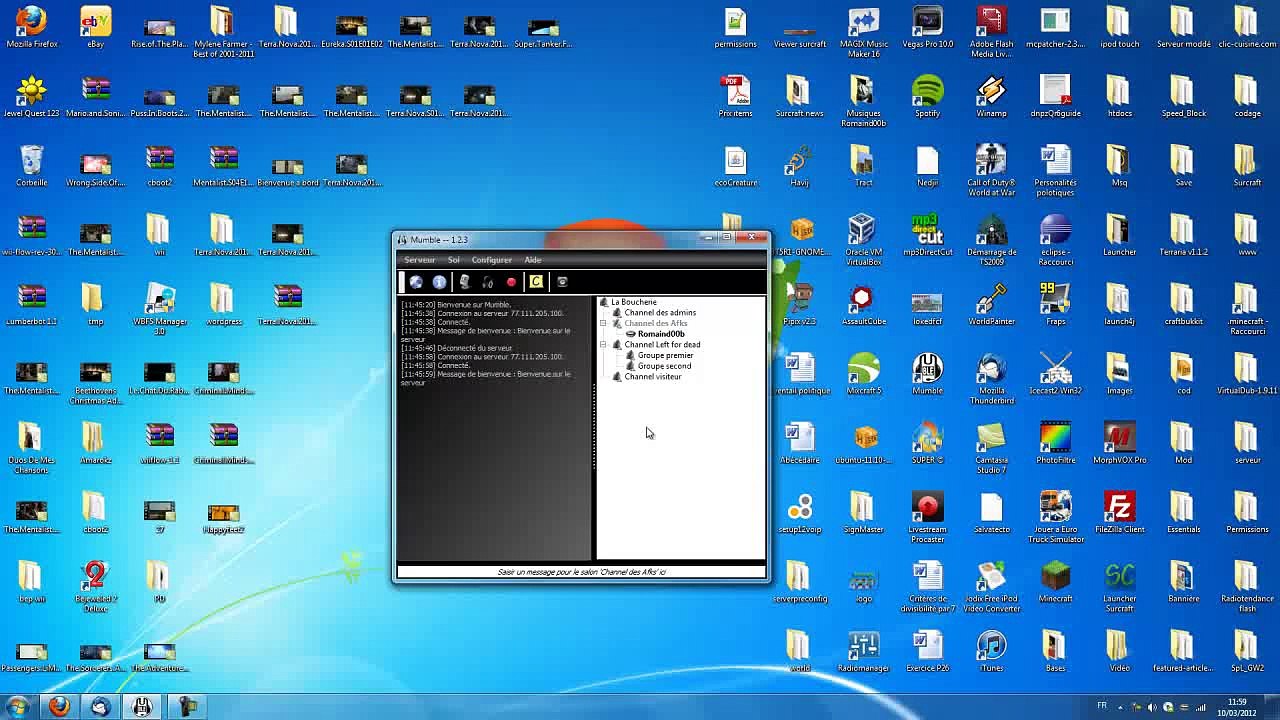The height and width of the screenshot is (720, 1280).
Task: Open the eclipse Raccourci desktop icon
Action: click(1055, 240)
